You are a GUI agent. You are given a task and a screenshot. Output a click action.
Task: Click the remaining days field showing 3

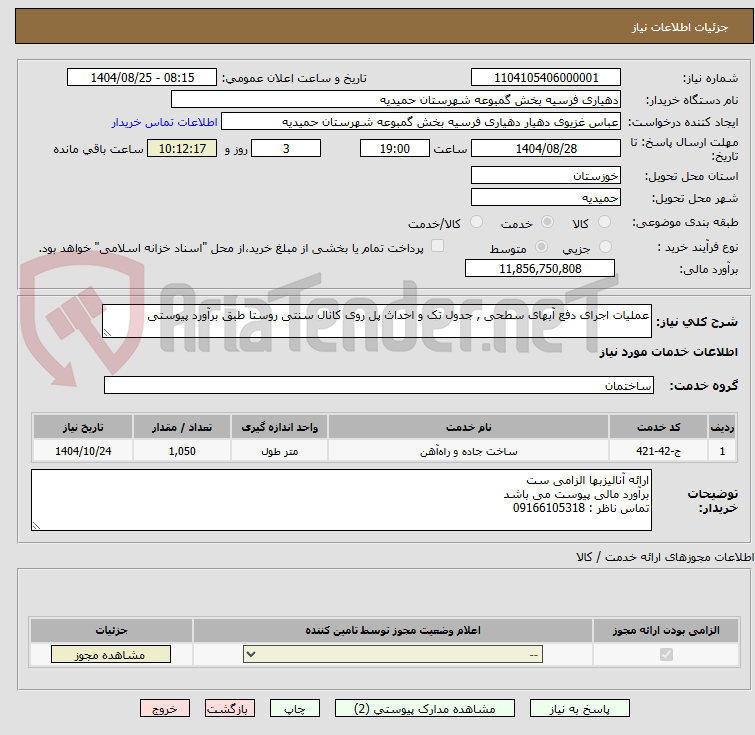(x=286, y=148)
